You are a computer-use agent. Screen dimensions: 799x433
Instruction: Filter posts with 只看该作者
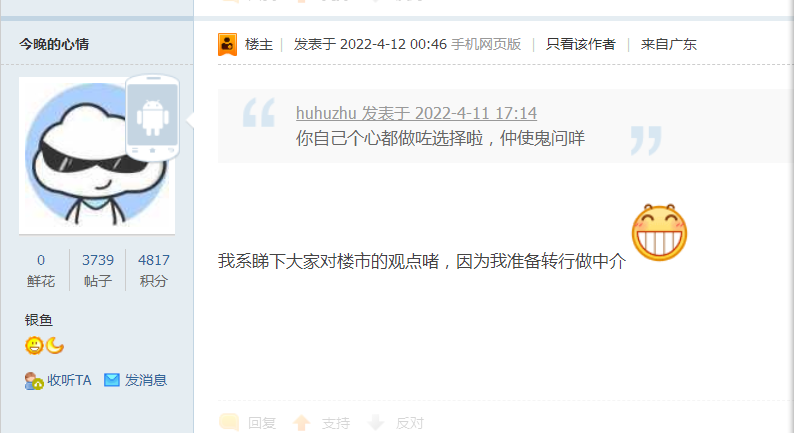tap(580, 44)
